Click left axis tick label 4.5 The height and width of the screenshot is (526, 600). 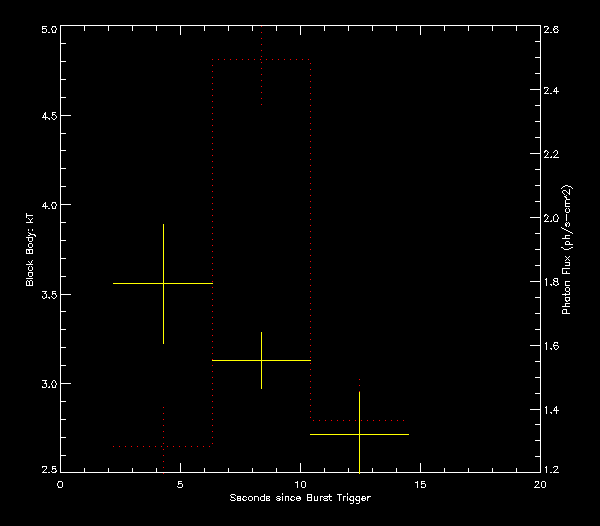[x=43, y=116]
